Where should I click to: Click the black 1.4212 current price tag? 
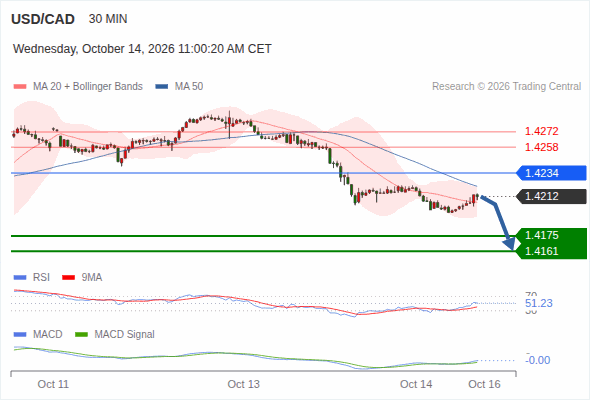551,196
